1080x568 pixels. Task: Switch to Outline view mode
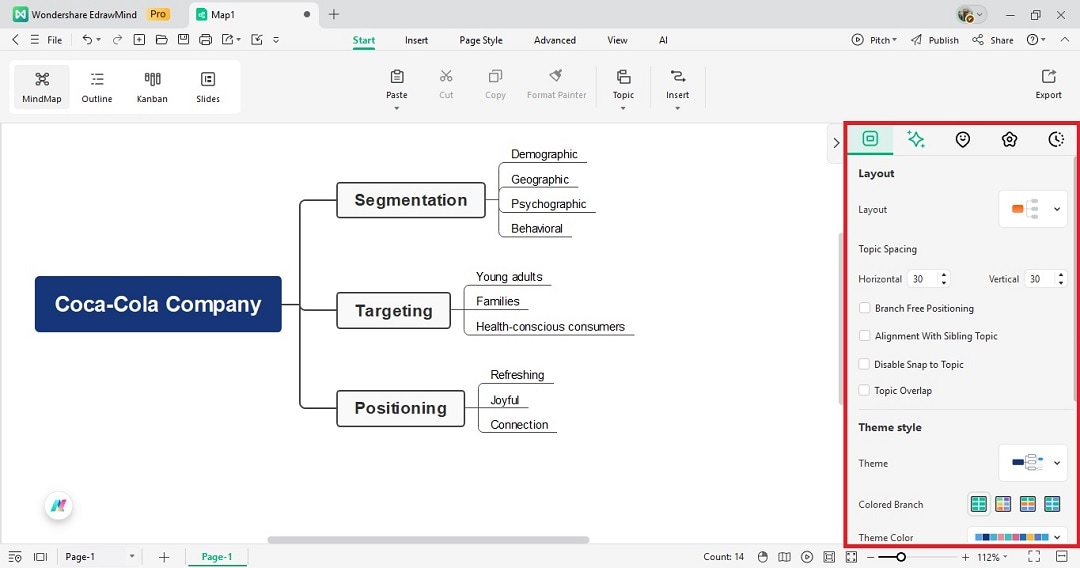coord(97,87)
